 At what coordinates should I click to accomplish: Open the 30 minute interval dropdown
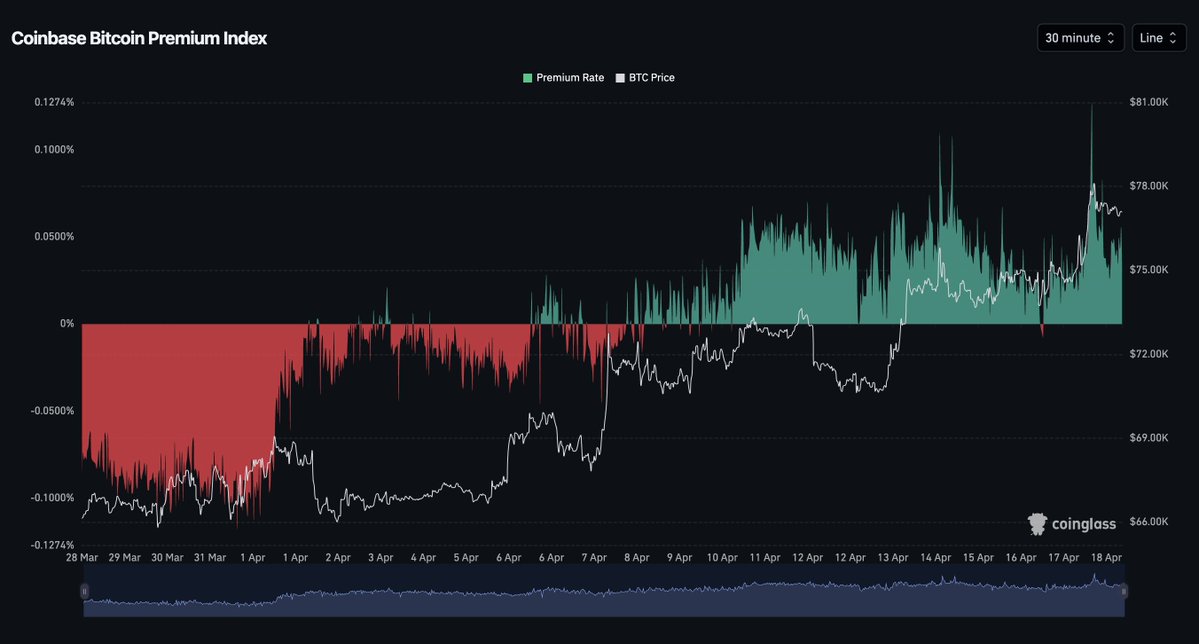pos(1080,38)
